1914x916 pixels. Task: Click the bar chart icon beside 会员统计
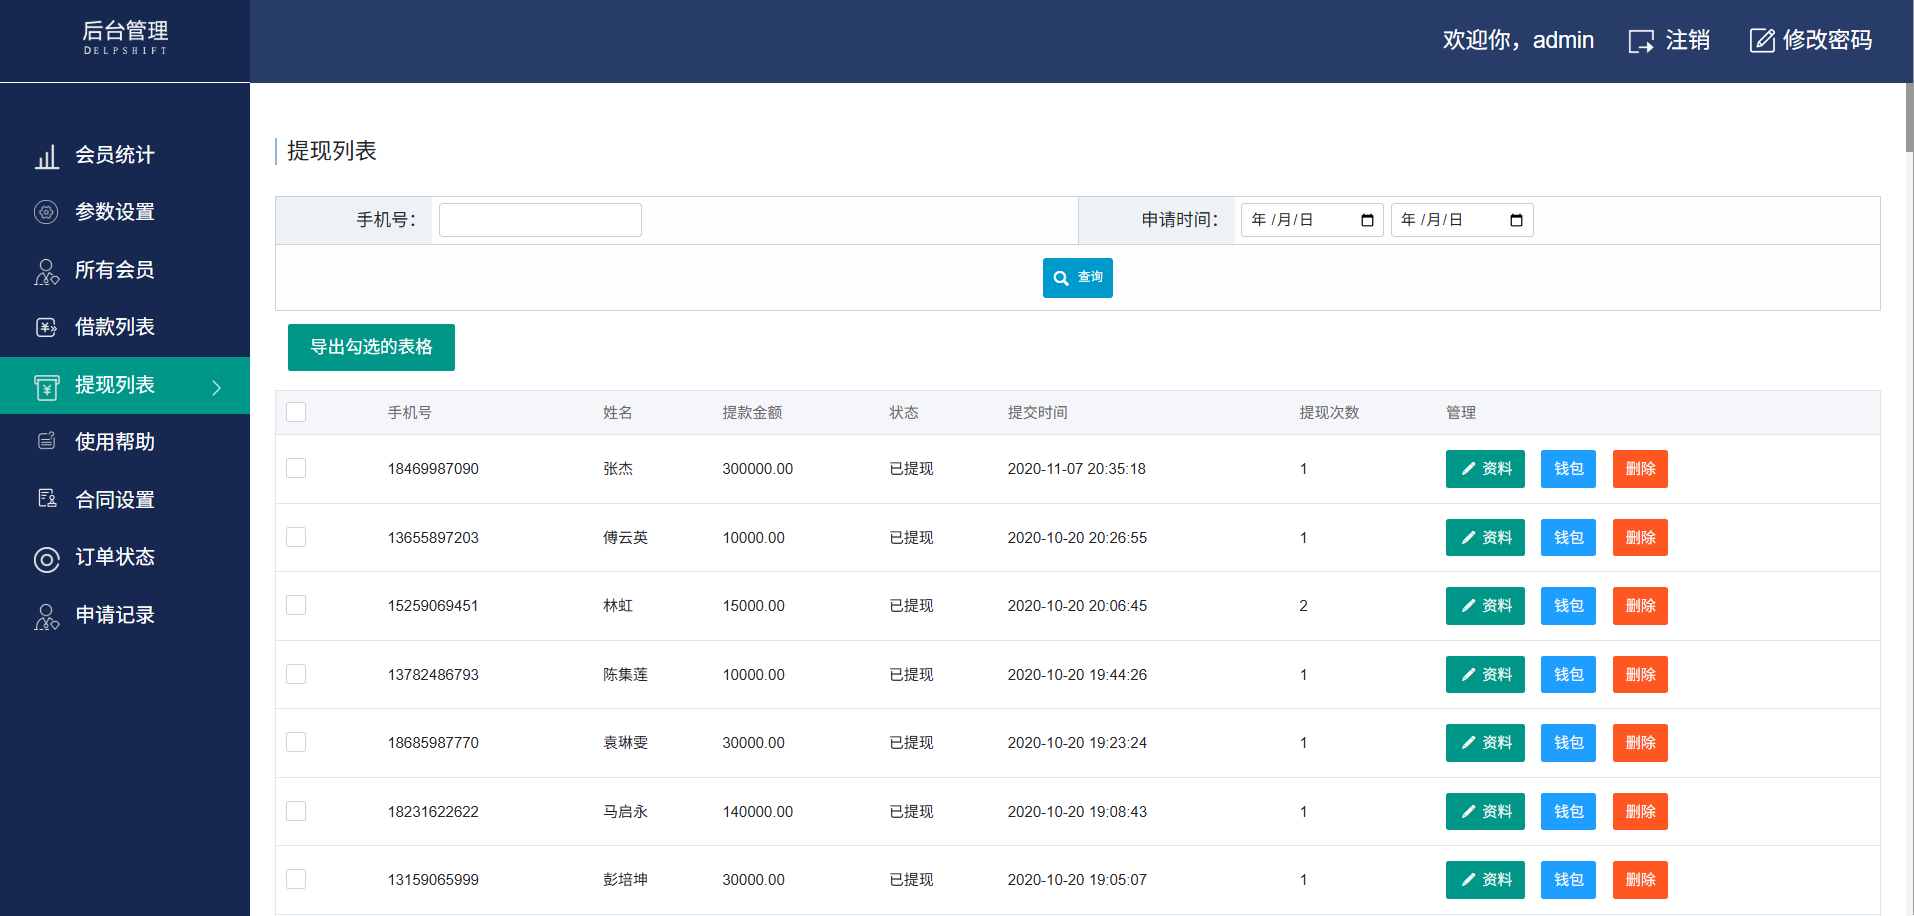click(x=46, y=156)
